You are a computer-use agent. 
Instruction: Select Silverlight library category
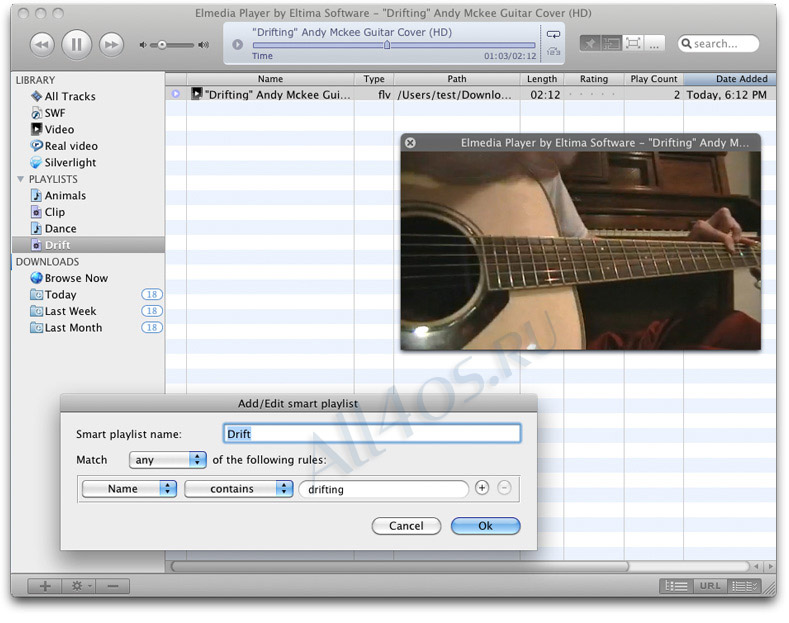coord(70,163)
